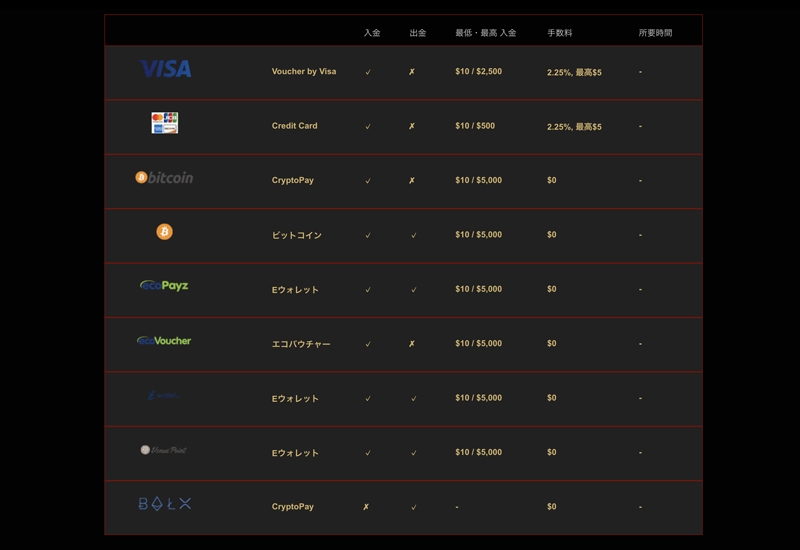Image resolution: width=800 pixels, height=550 pixels.
Task: Click the $10 / $2,500 limit in Visa row
Action: click(x=479, y=72)
